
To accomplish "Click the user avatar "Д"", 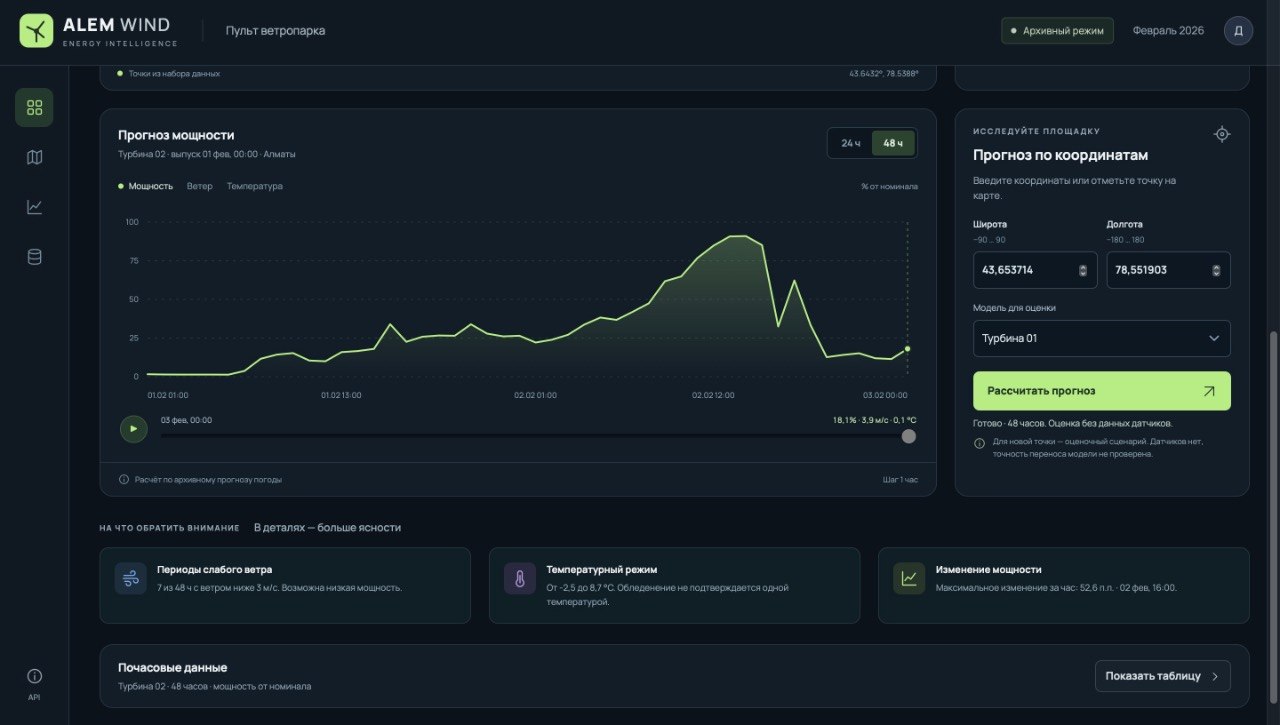I will tap(1238, 31).
